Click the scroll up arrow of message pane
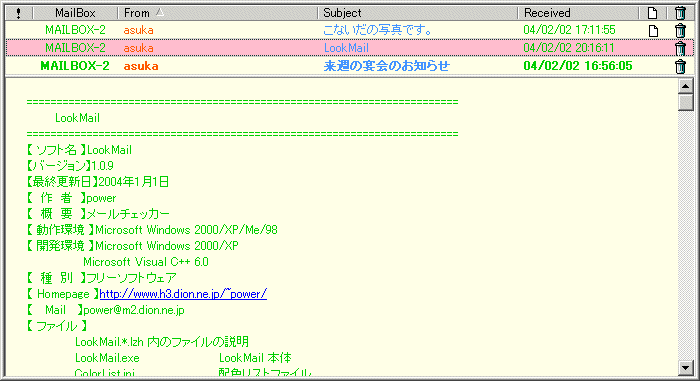 pyautogui.click(x=685, y=86)
